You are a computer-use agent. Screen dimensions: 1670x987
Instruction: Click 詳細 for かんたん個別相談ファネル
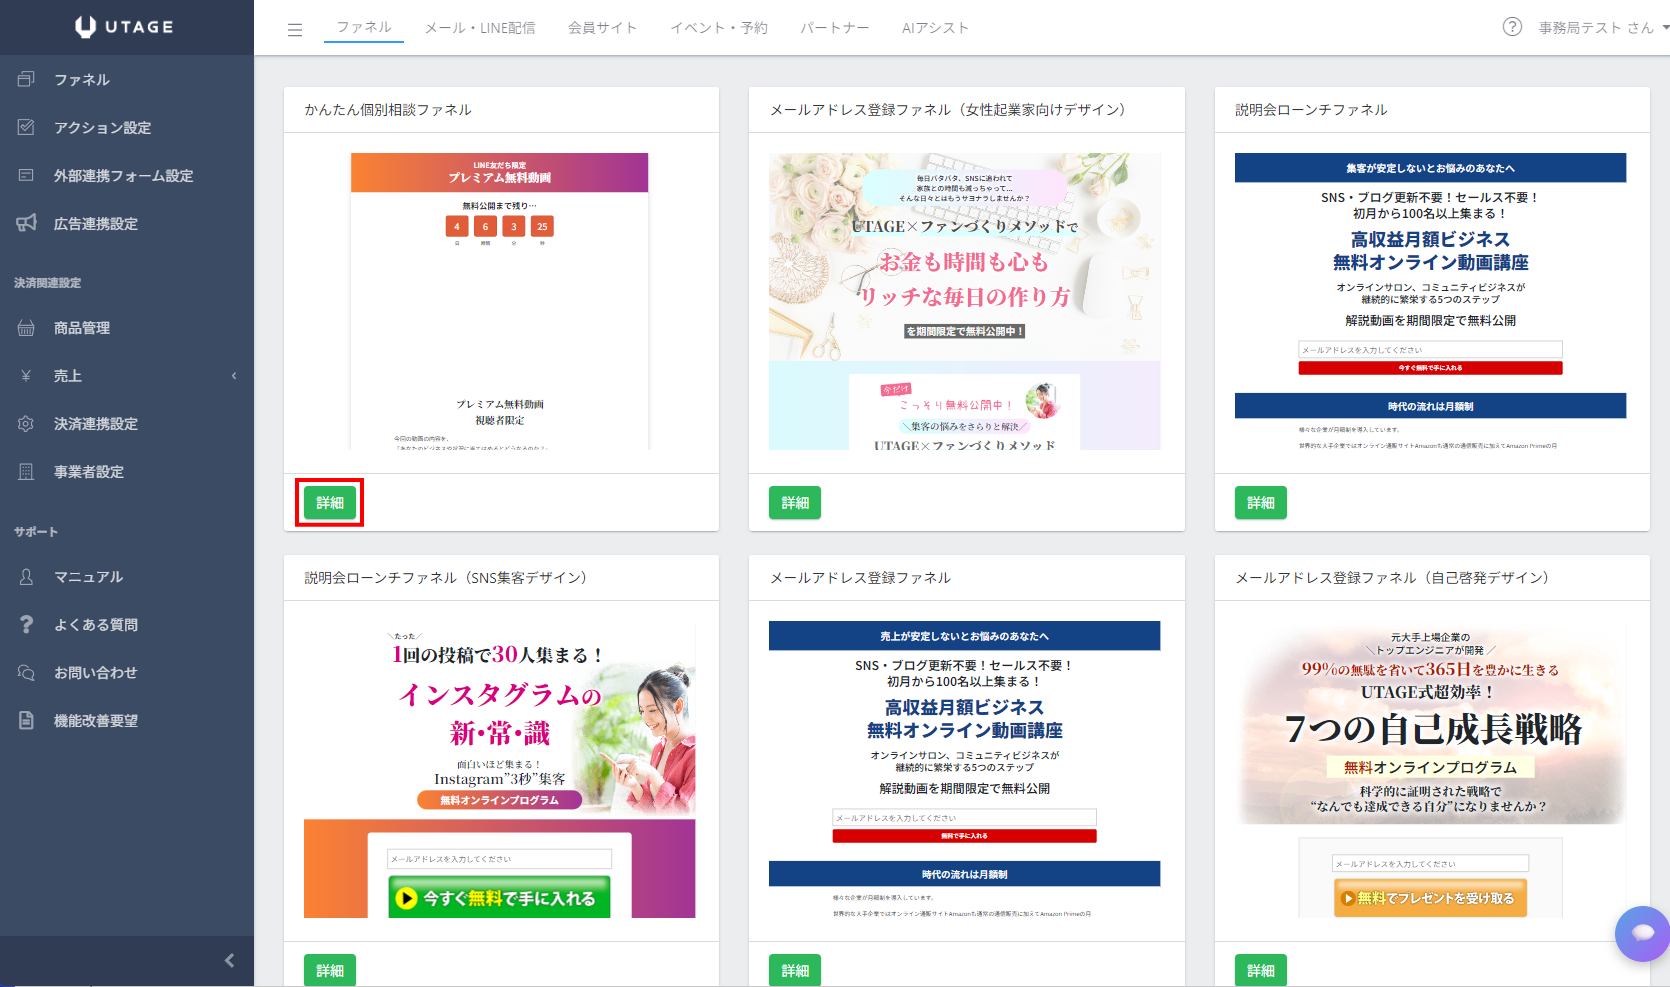330,503
